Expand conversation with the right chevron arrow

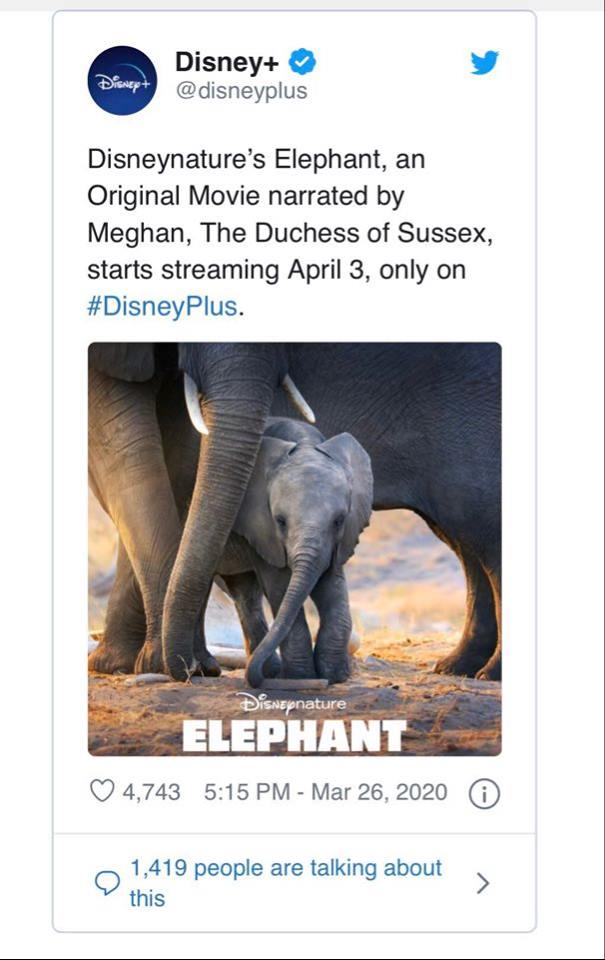coord(483,883)
